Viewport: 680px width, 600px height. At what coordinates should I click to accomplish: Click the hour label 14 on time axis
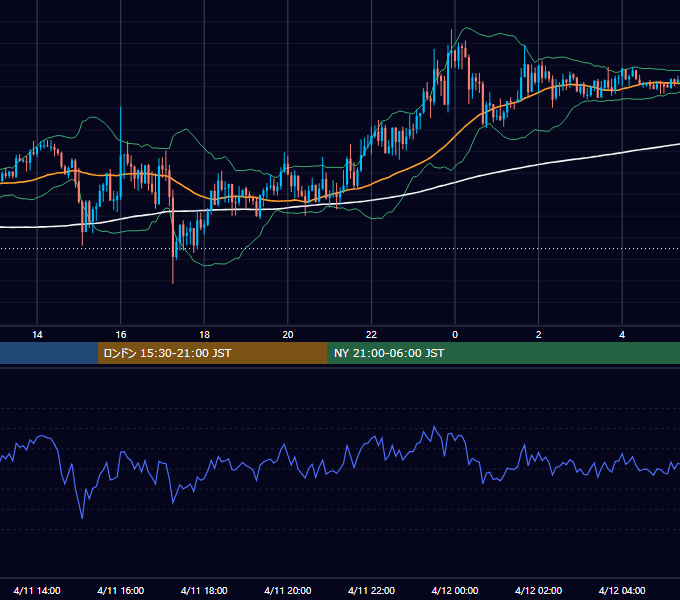coord(37,335)
